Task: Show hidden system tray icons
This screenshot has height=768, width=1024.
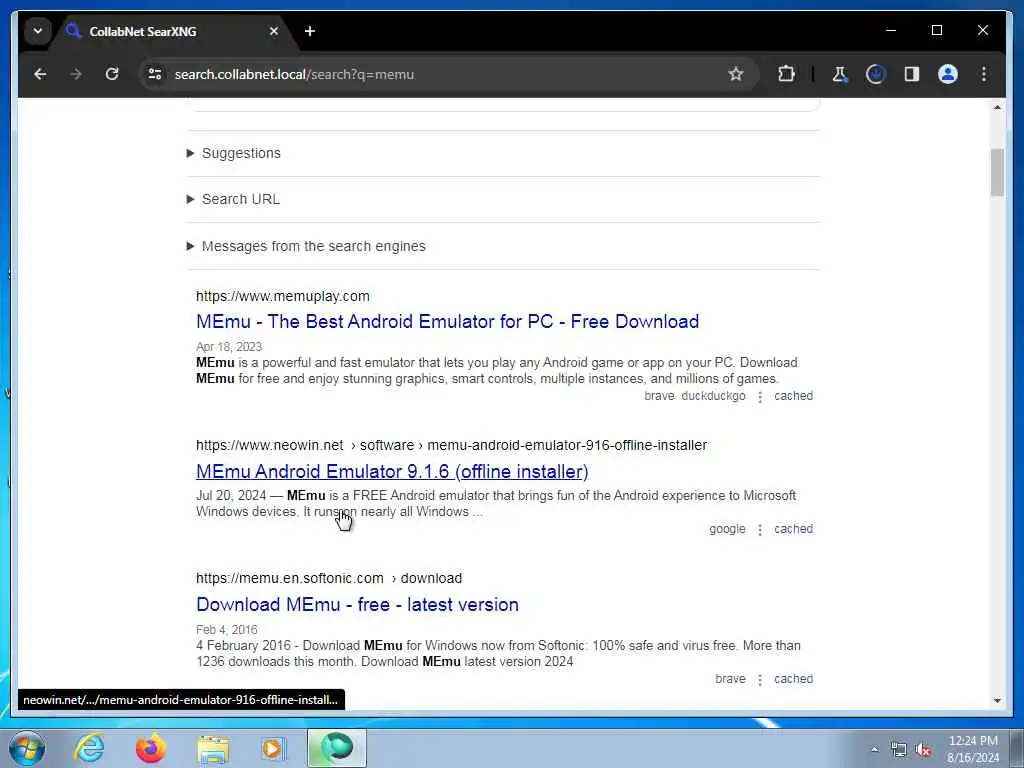Action: point(874,750)
